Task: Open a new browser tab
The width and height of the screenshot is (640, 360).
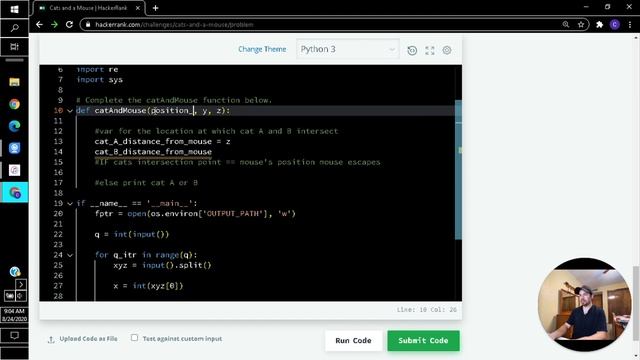Action: [156, 8]
